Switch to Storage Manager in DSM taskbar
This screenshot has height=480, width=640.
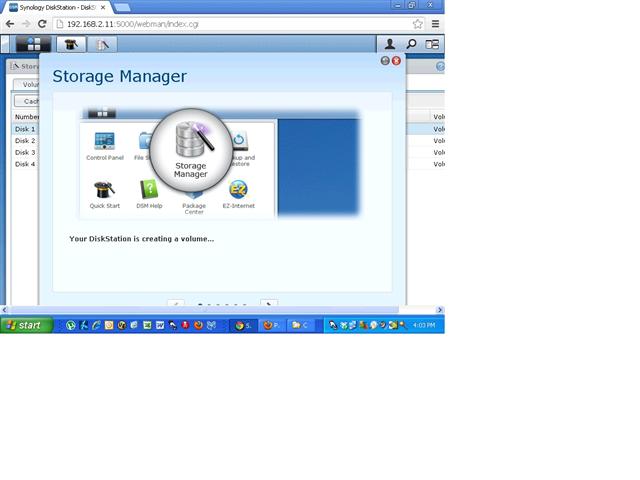(x=102, y=44)
